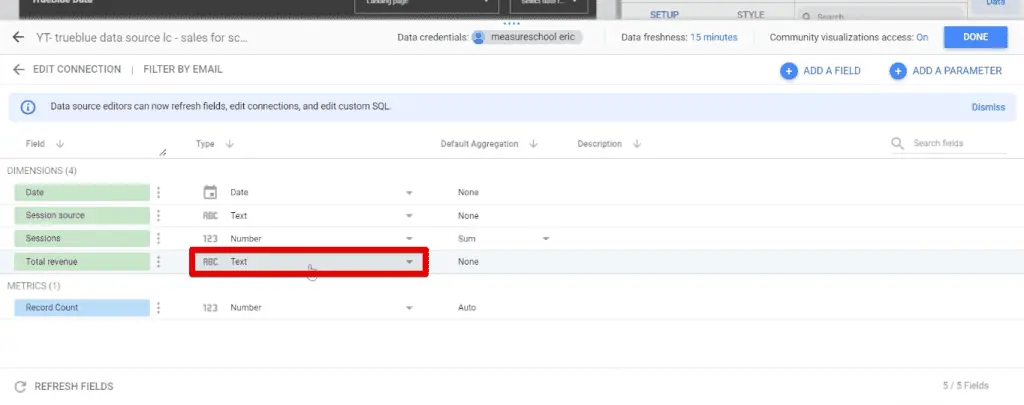Image resolution: width=1024 pixels, height=405 pixels.
Task: Click the column resize handle icon near Field
Action: (163, 153)
